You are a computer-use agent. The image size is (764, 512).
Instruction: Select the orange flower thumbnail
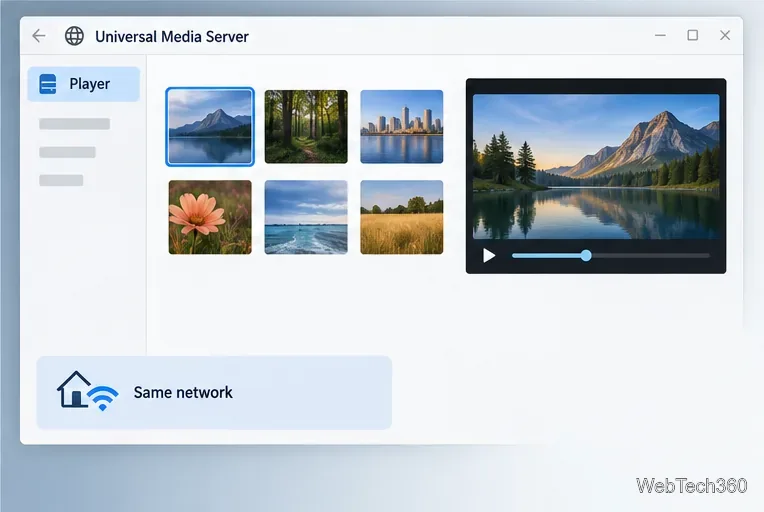pyautogui.click(x=210, y=217)
